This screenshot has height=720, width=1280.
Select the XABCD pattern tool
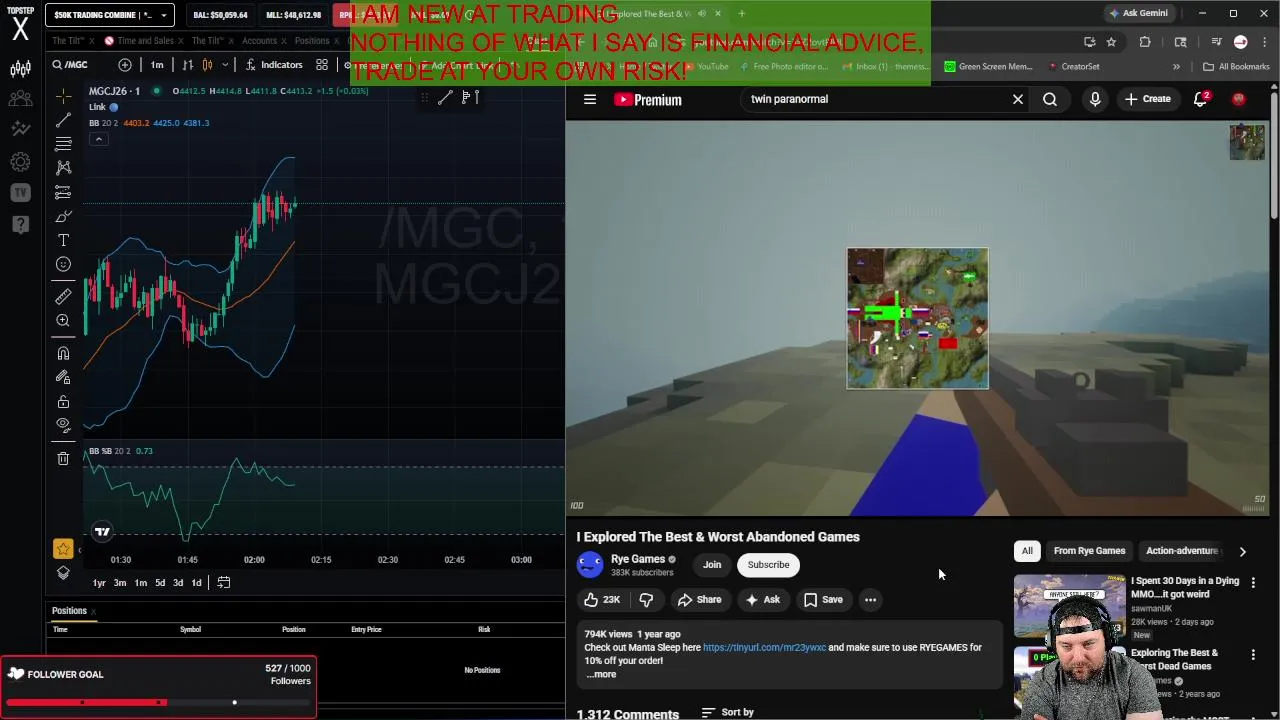point(63,168)
